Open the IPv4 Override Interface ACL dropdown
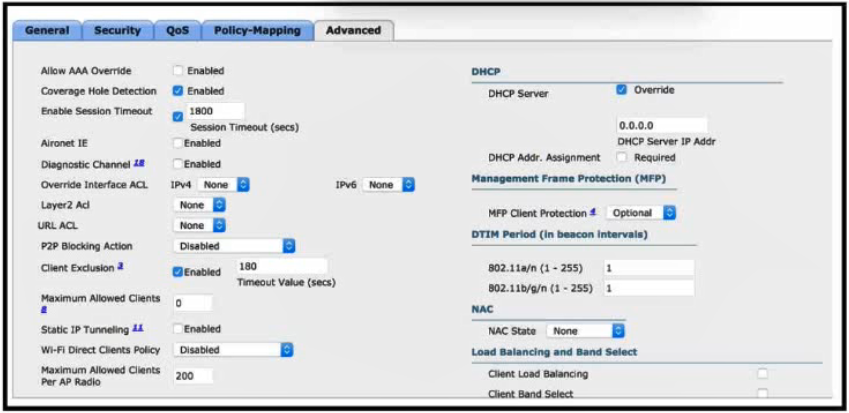The image size is (849, 413). click(x=223, y=185)
